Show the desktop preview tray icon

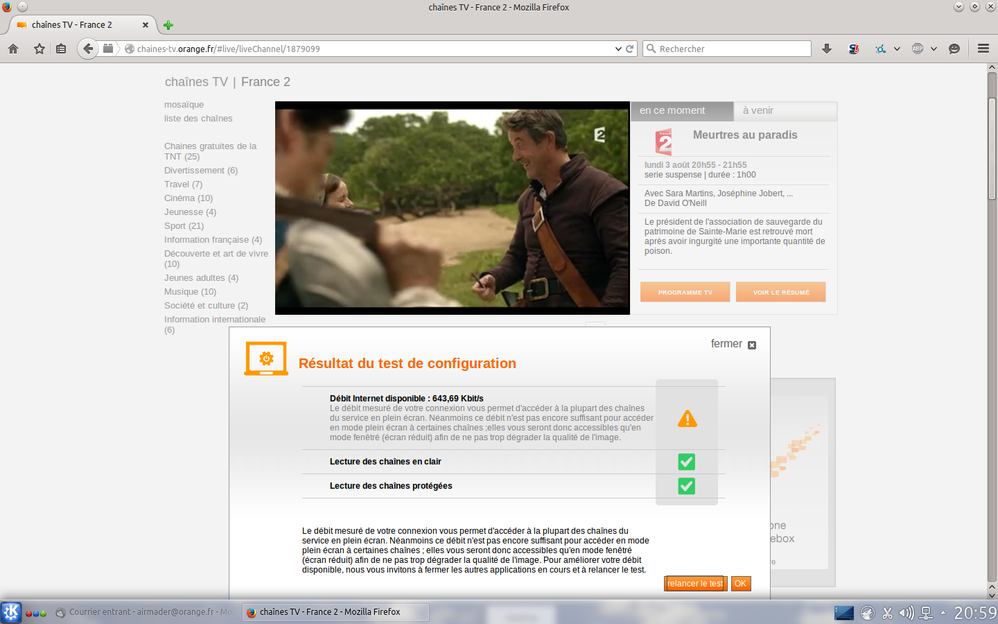pyautogui.click(x=844, y=613)
